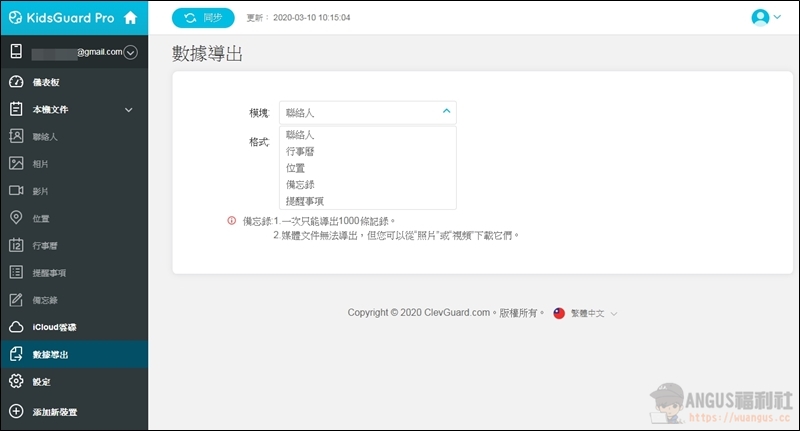Open 提醒事項 reminders in the sidebar
The image size is (800, 431).
[50, 272]
